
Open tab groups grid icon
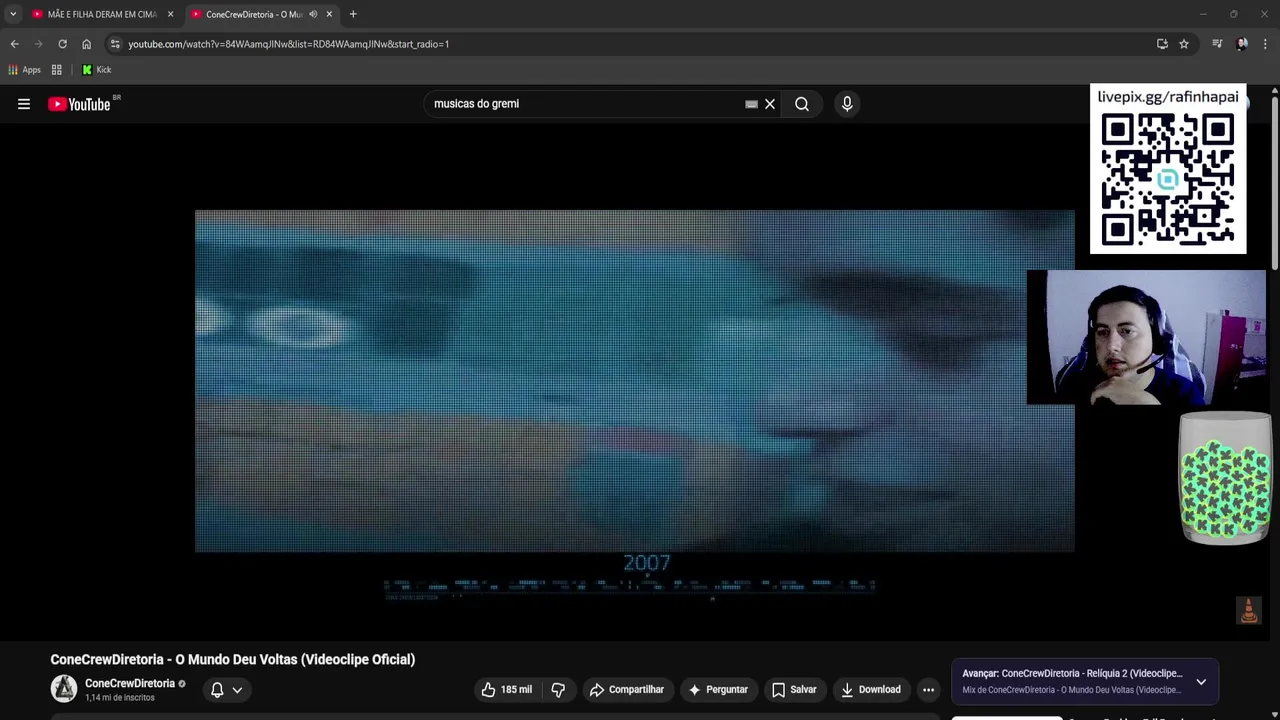tap(57, 70)
